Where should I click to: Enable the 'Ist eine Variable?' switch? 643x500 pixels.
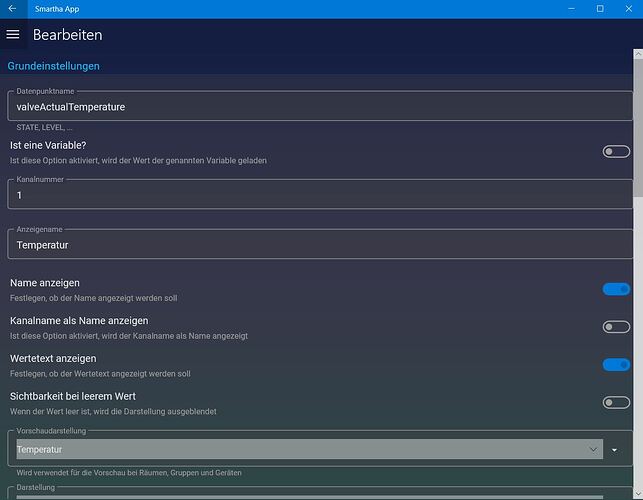(616, 152)
